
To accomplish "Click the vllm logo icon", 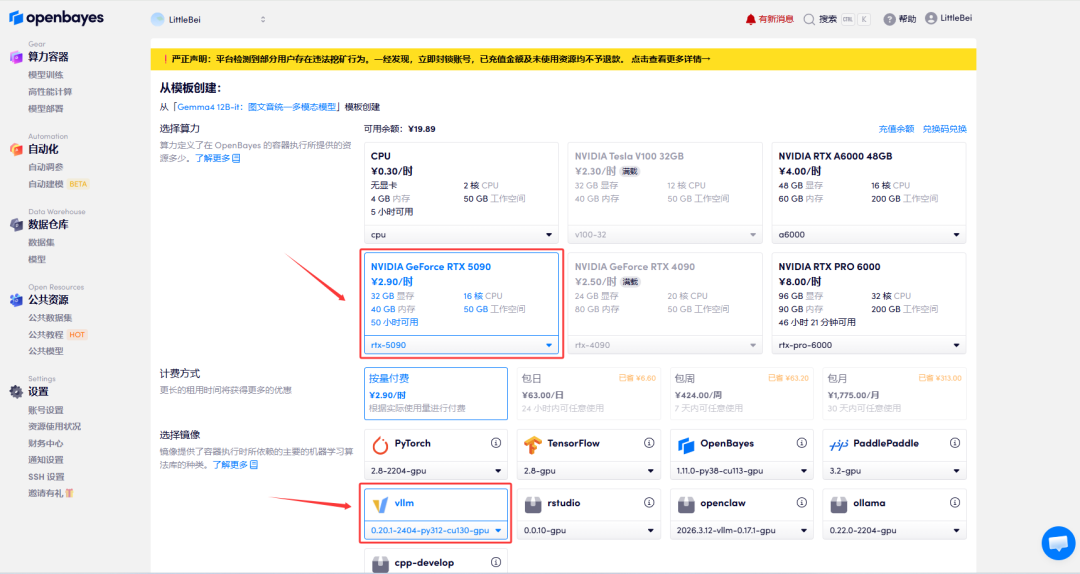I will pyautogui.click(x=380, y=505).
